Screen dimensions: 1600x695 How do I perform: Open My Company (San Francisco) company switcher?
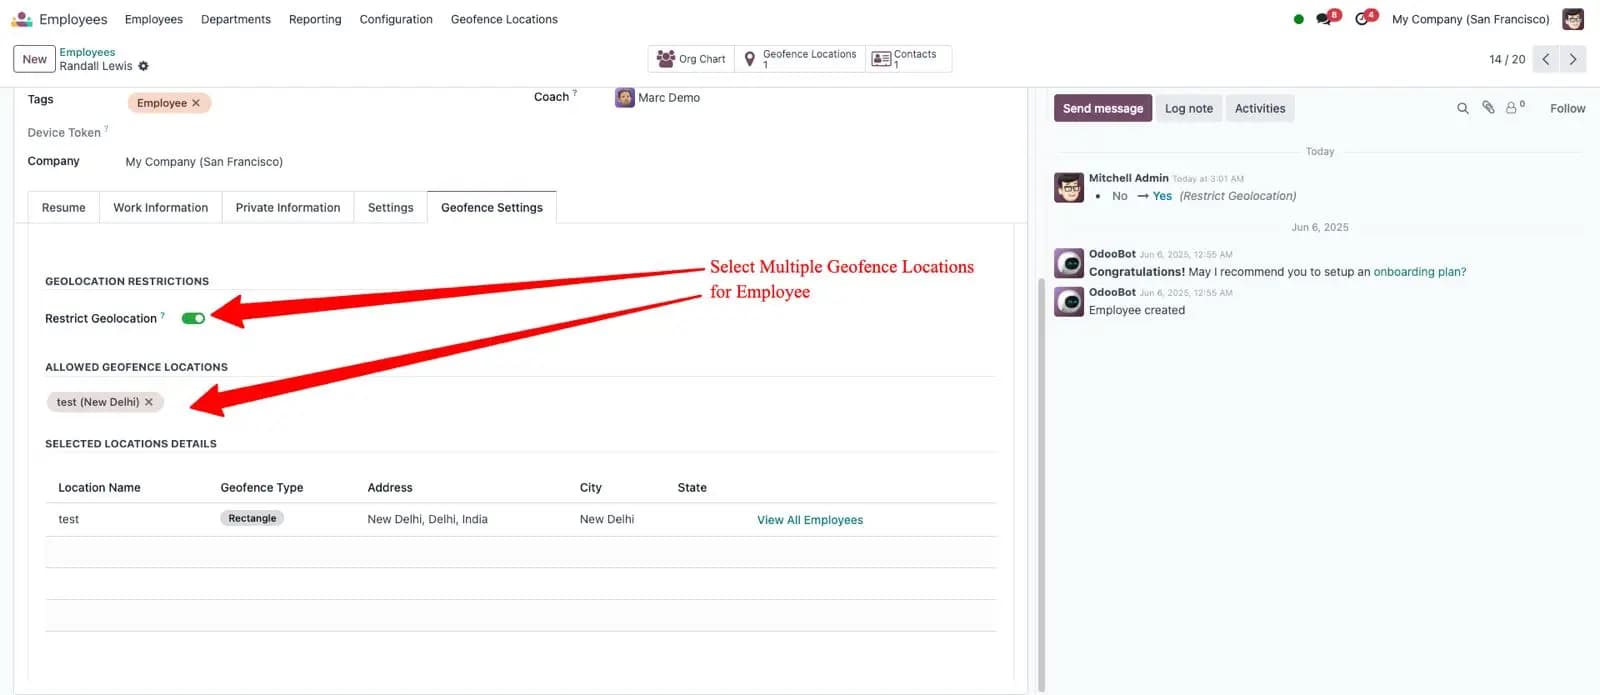1470,19
